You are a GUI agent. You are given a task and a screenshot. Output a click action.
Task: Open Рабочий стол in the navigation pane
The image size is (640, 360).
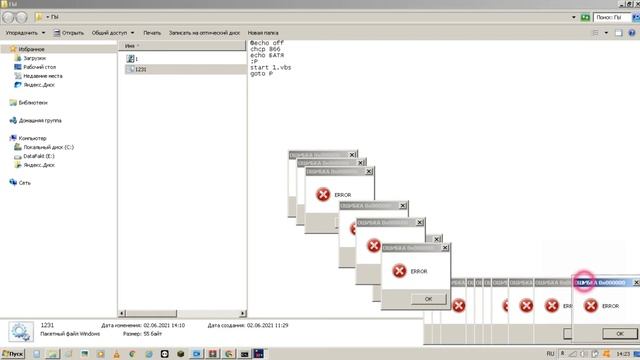point(39,67)
